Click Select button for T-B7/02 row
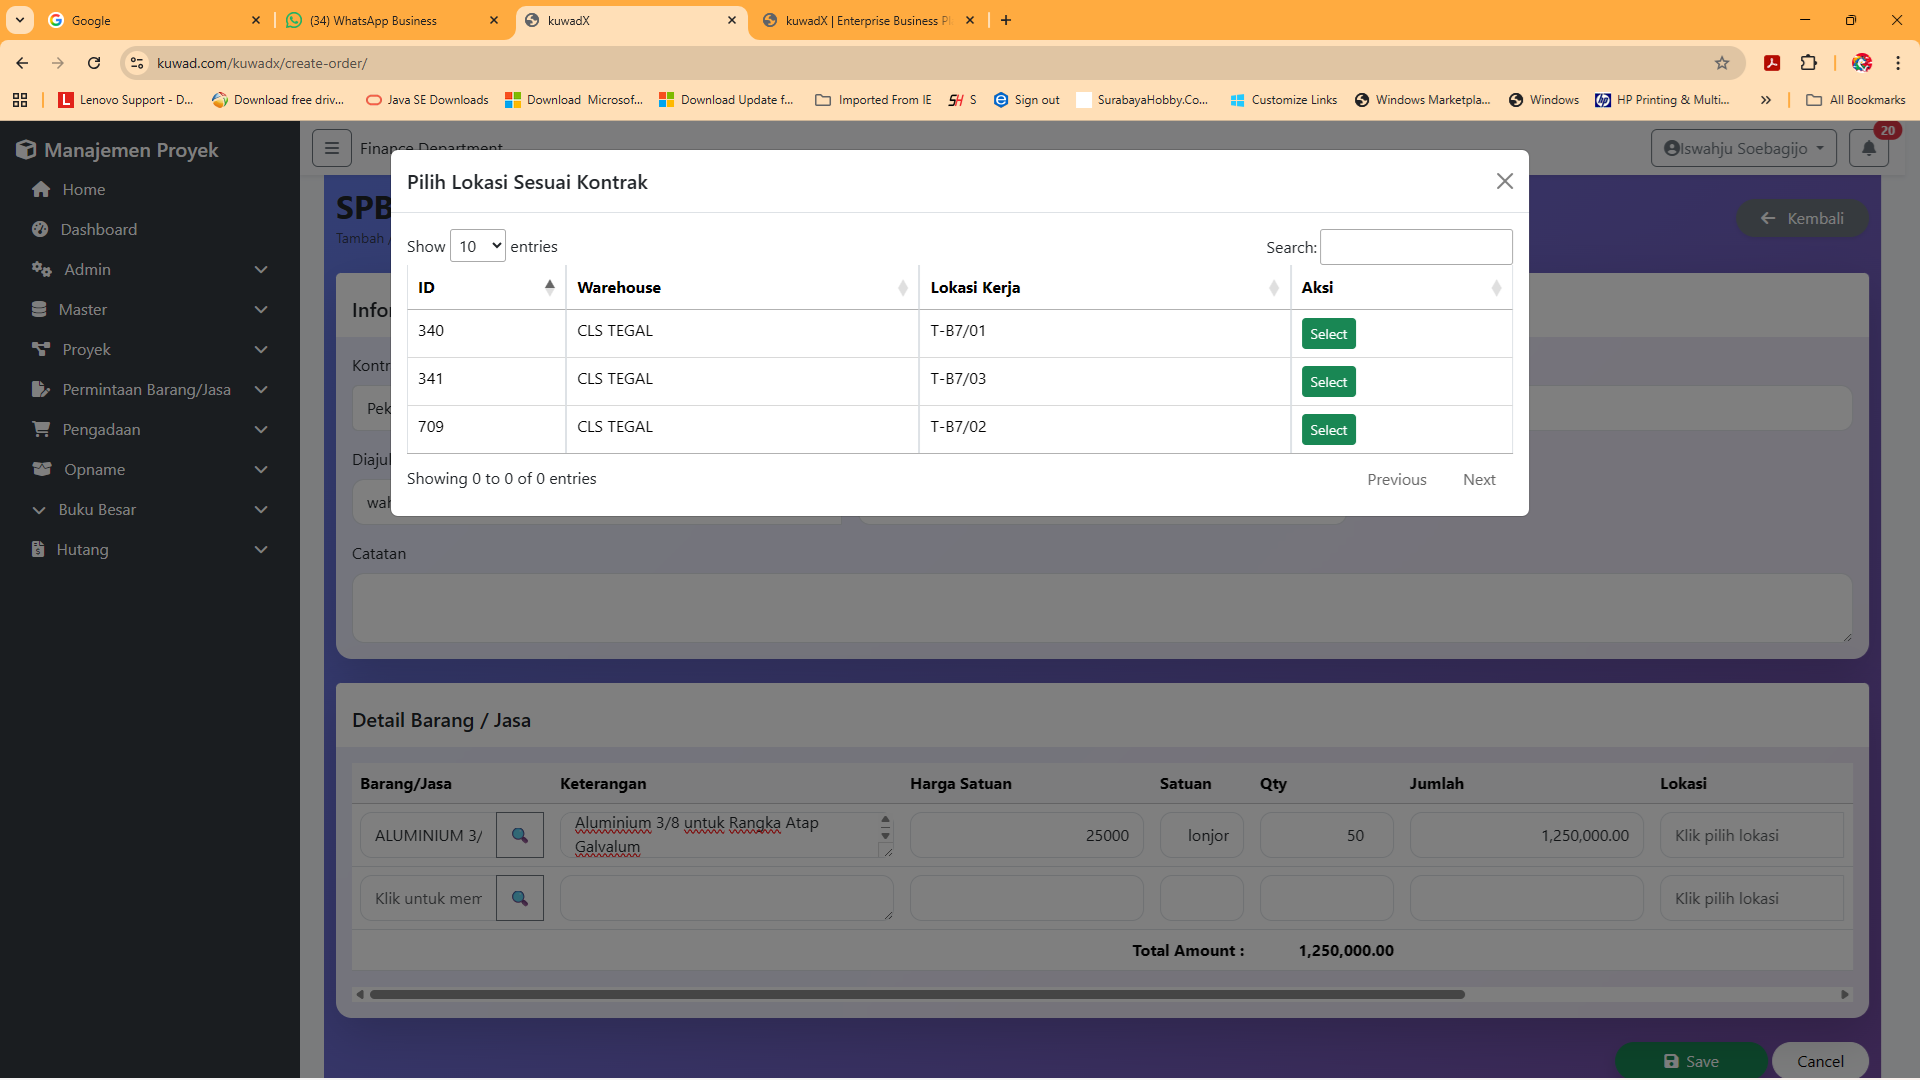This screenshot has height=1080, width=1920. click(1328, 430)
